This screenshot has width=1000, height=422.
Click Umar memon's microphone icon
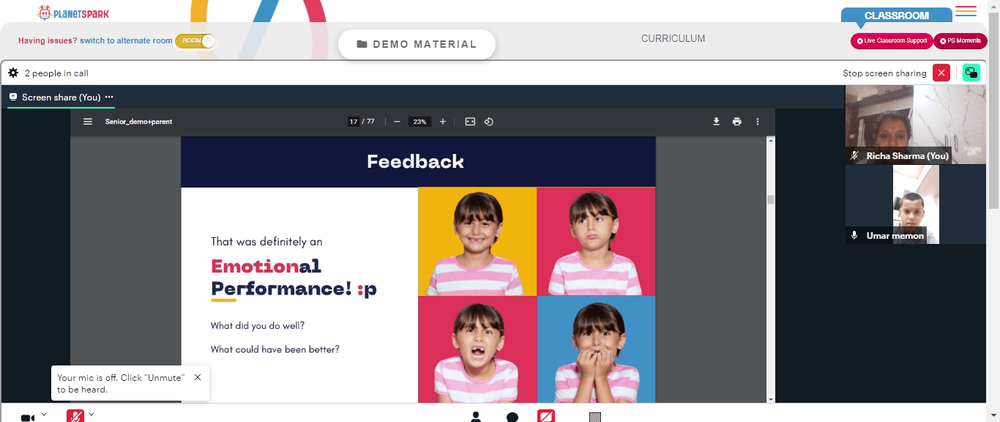click(x=855, y=235)
